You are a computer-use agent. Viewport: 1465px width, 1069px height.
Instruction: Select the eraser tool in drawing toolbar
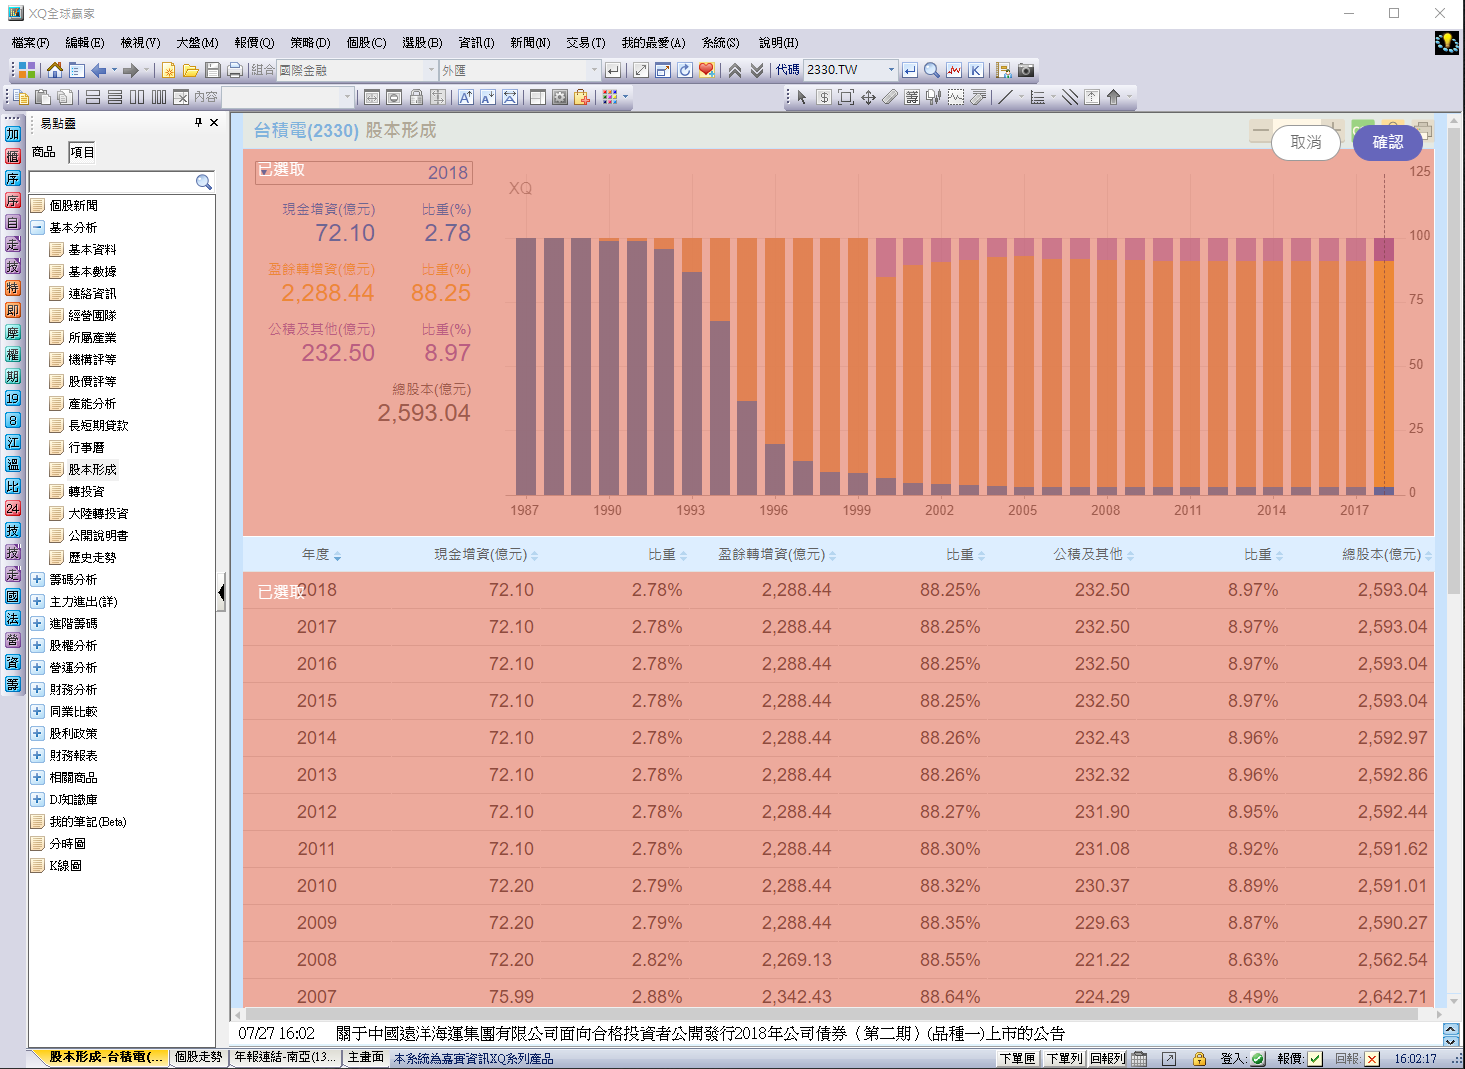pos(889,97)
